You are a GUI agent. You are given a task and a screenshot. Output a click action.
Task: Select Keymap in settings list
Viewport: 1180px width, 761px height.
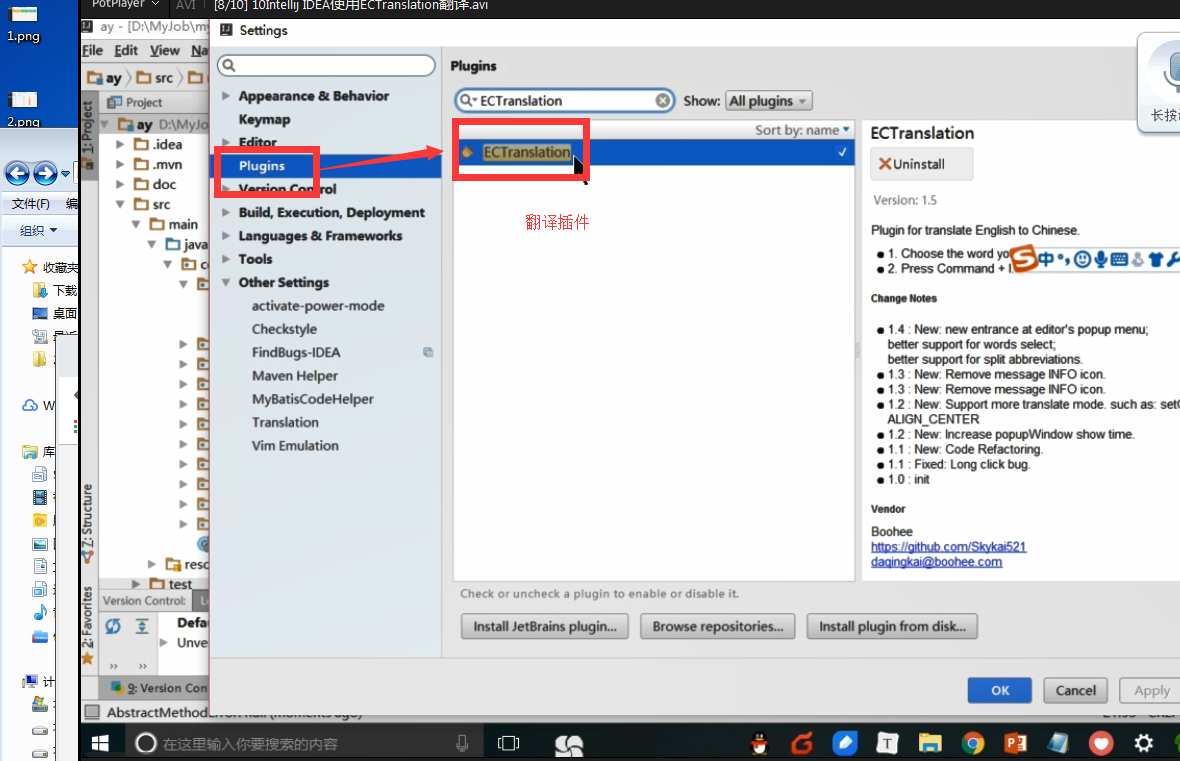(264, 119)
